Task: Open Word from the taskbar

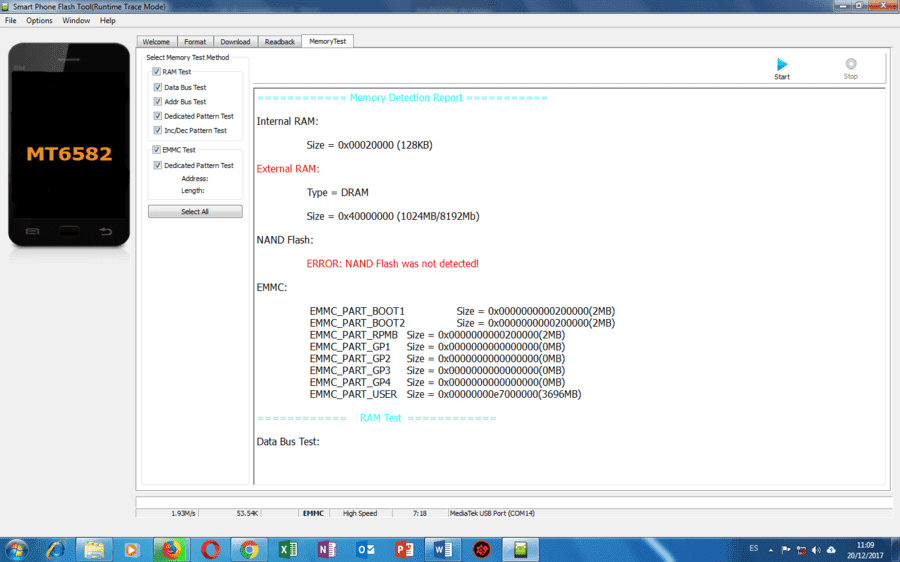Action: click(x=443, y=550)
